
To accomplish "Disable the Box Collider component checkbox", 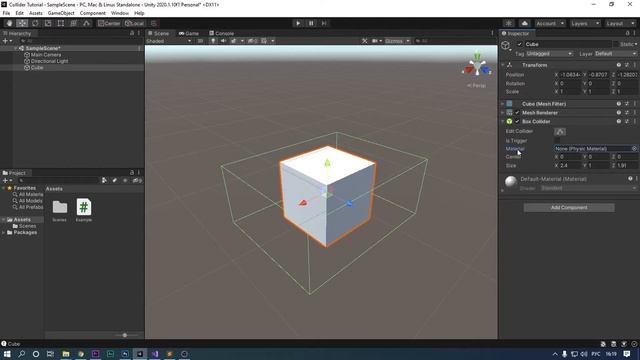I will pyautogui.click(x=518, y=122).
